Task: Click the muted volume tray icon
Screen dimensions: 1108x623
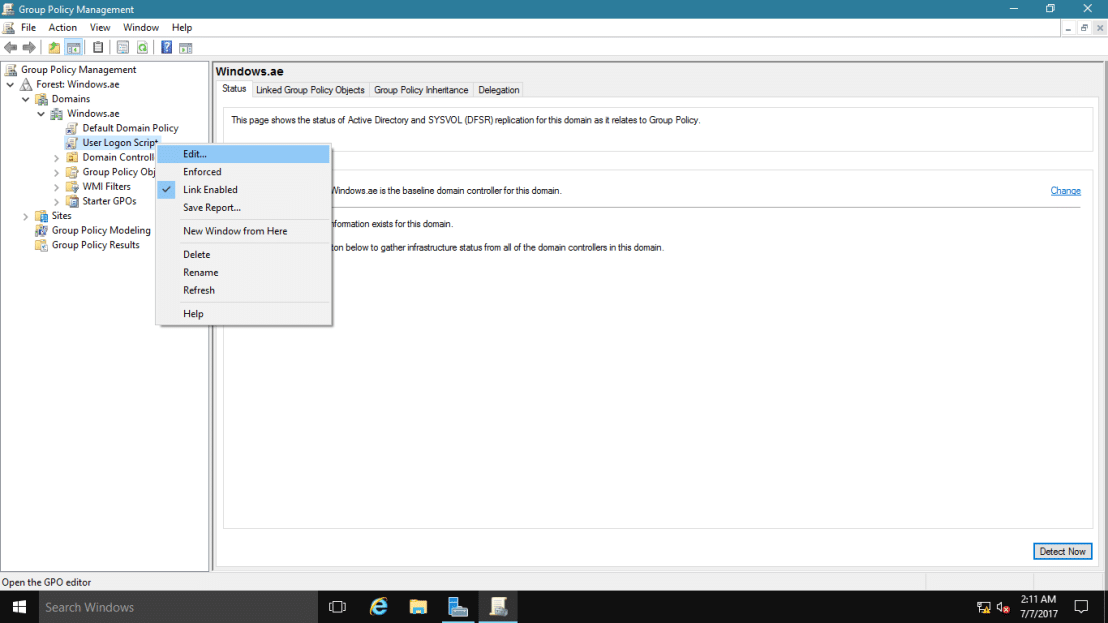Action: [x=1003, y=607]
